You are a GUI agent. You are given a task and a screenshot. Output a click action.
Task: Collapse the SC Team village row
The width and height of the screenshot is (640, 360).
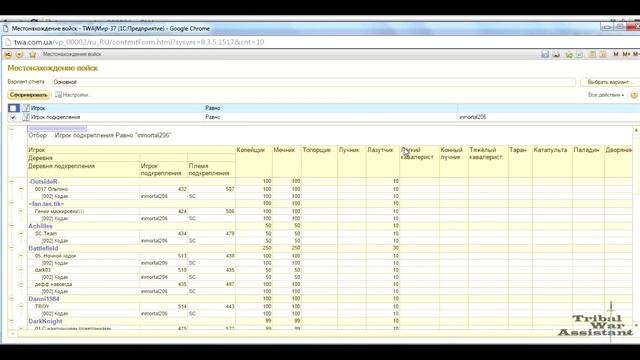[x=21, y=233]
